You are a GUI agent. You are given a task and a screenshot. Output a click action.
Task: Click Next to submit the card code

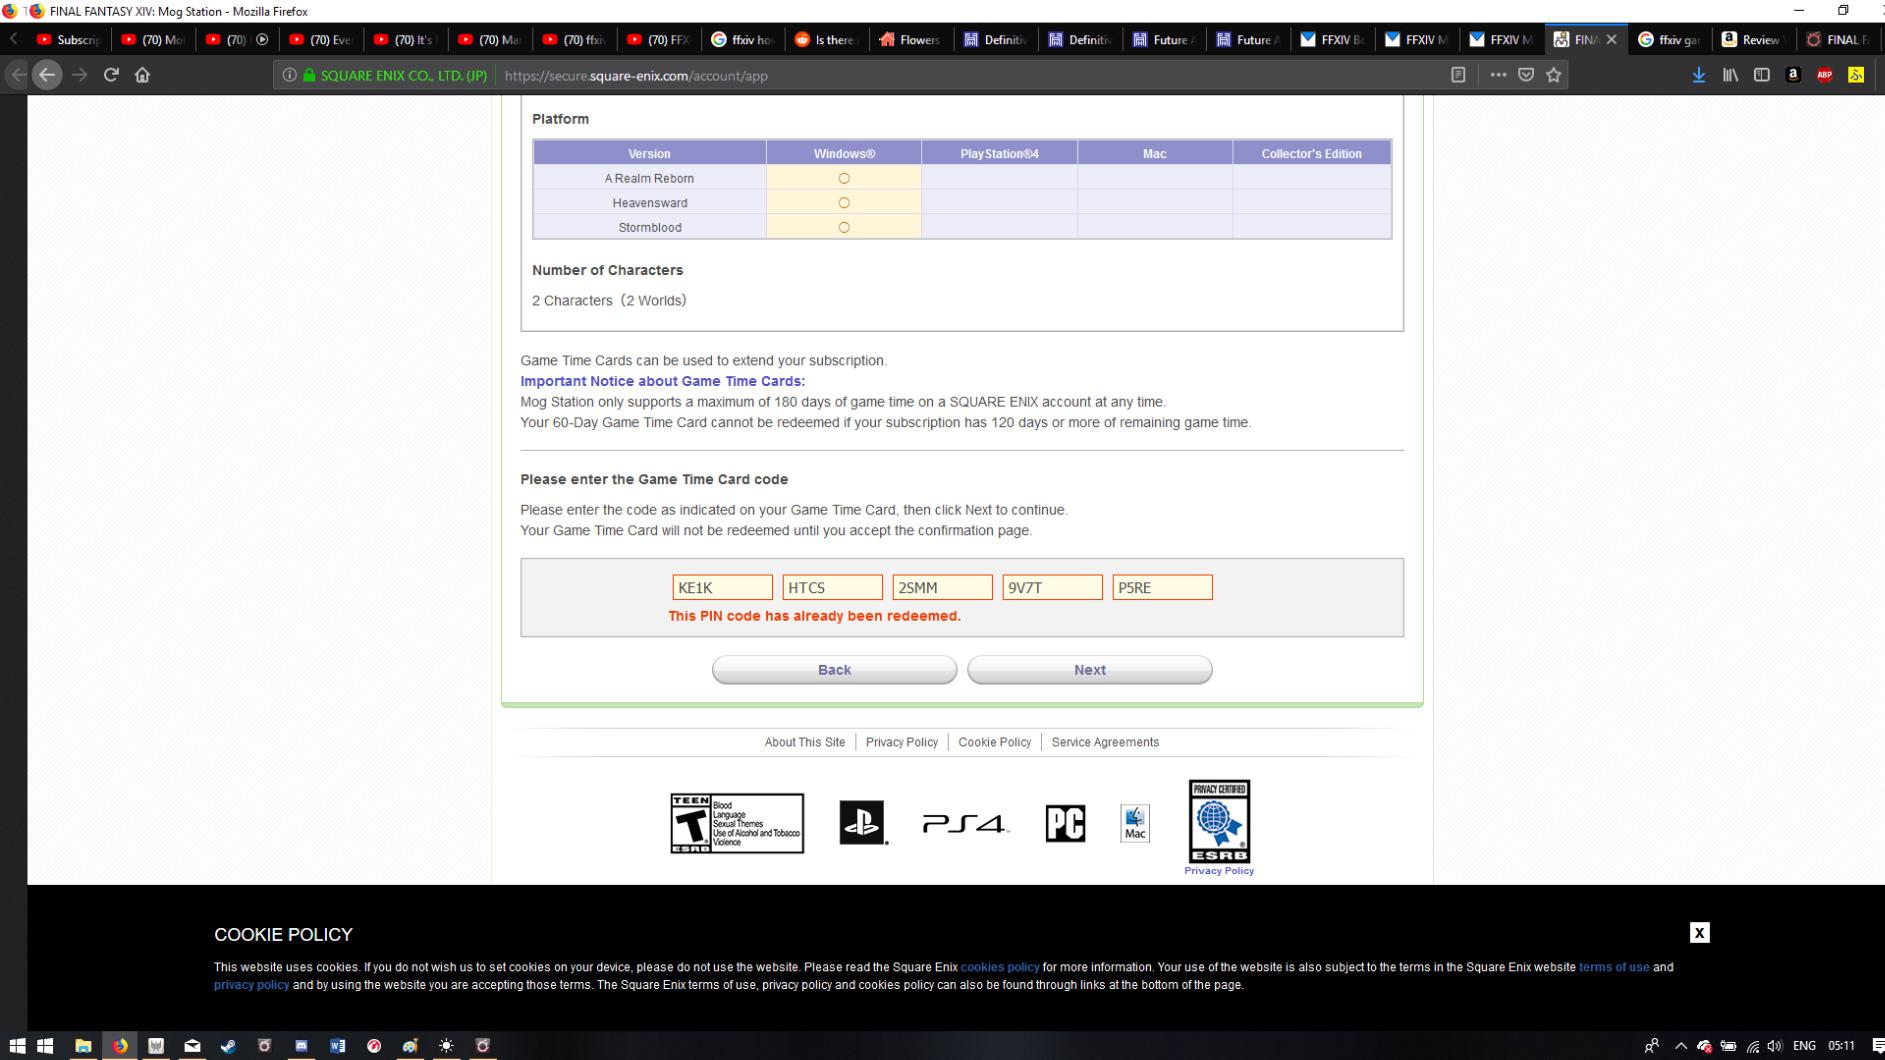[1089, 670]
